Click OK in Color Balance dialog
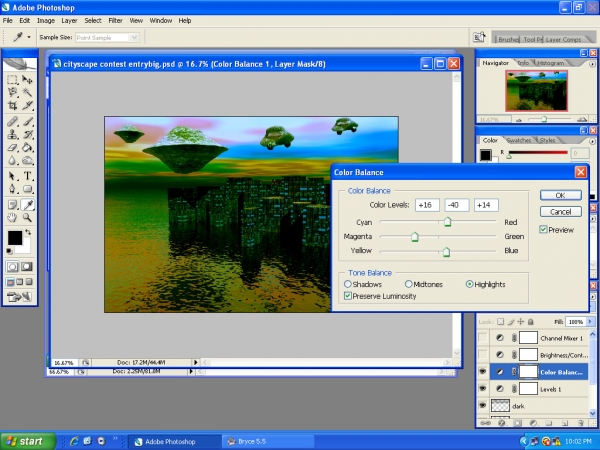The height and width of the screenshot is (450, 600). coord(561,195)
